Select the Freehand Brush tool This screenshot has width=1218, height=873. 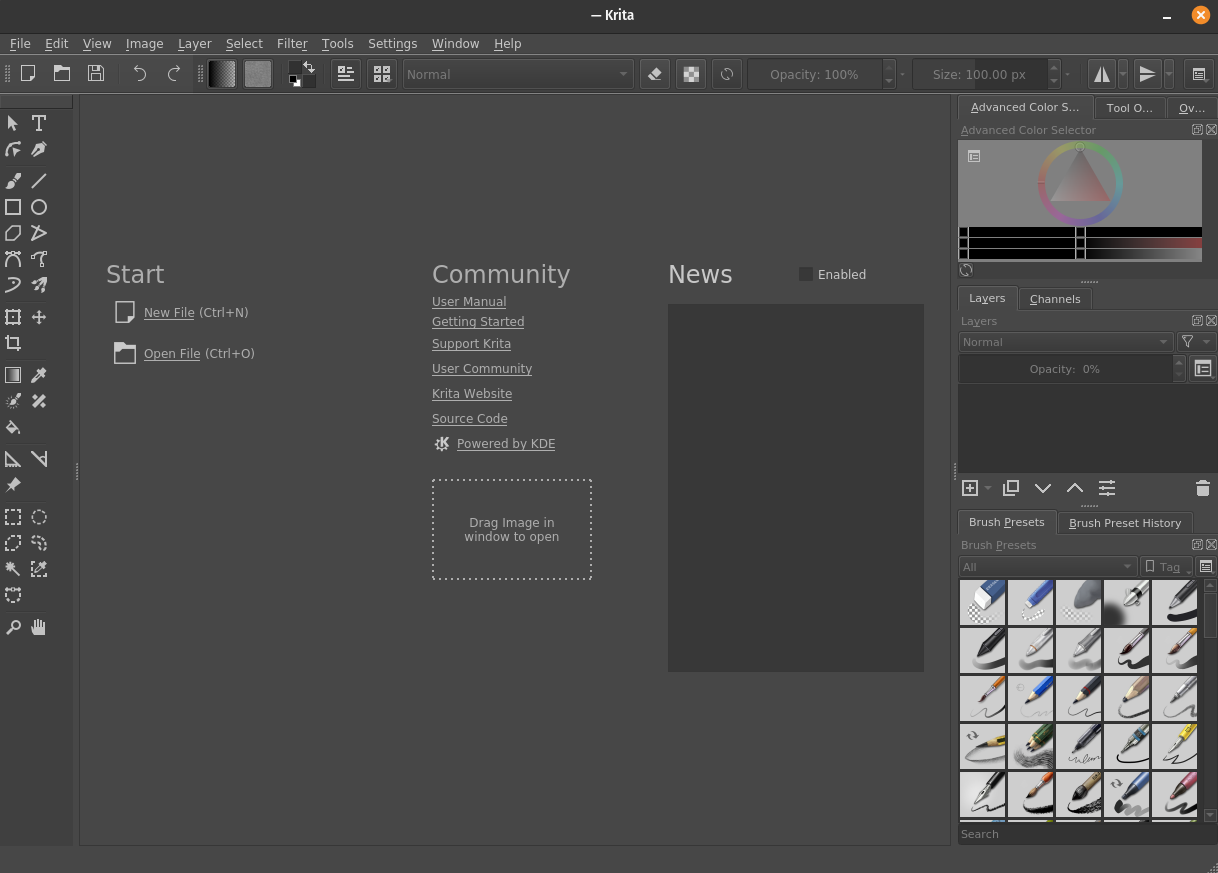[x=13, y=181]
